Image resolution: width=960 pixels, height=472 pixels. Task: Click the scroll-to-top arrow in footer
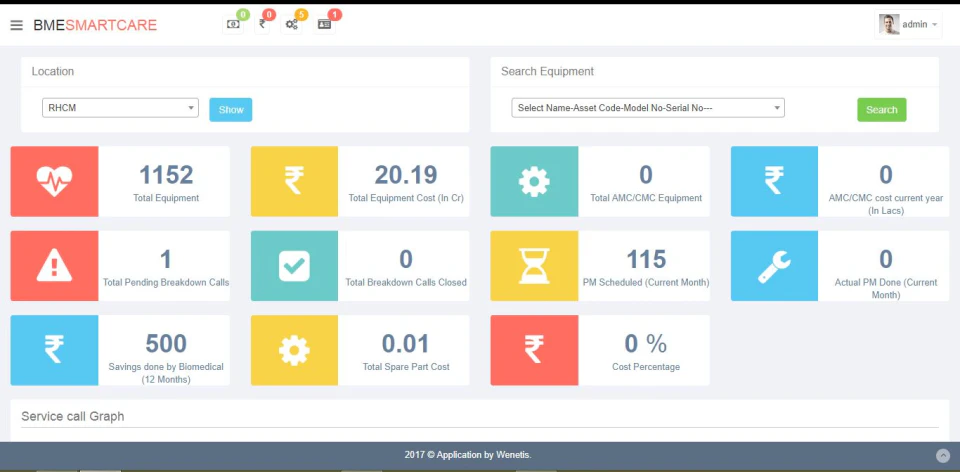pyautogui.click(x=943, y=455)
